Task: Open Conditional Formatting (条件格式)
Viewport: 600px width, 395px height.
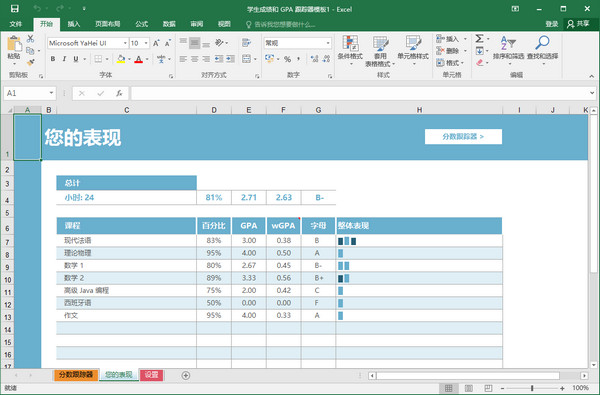Action: 350,50
